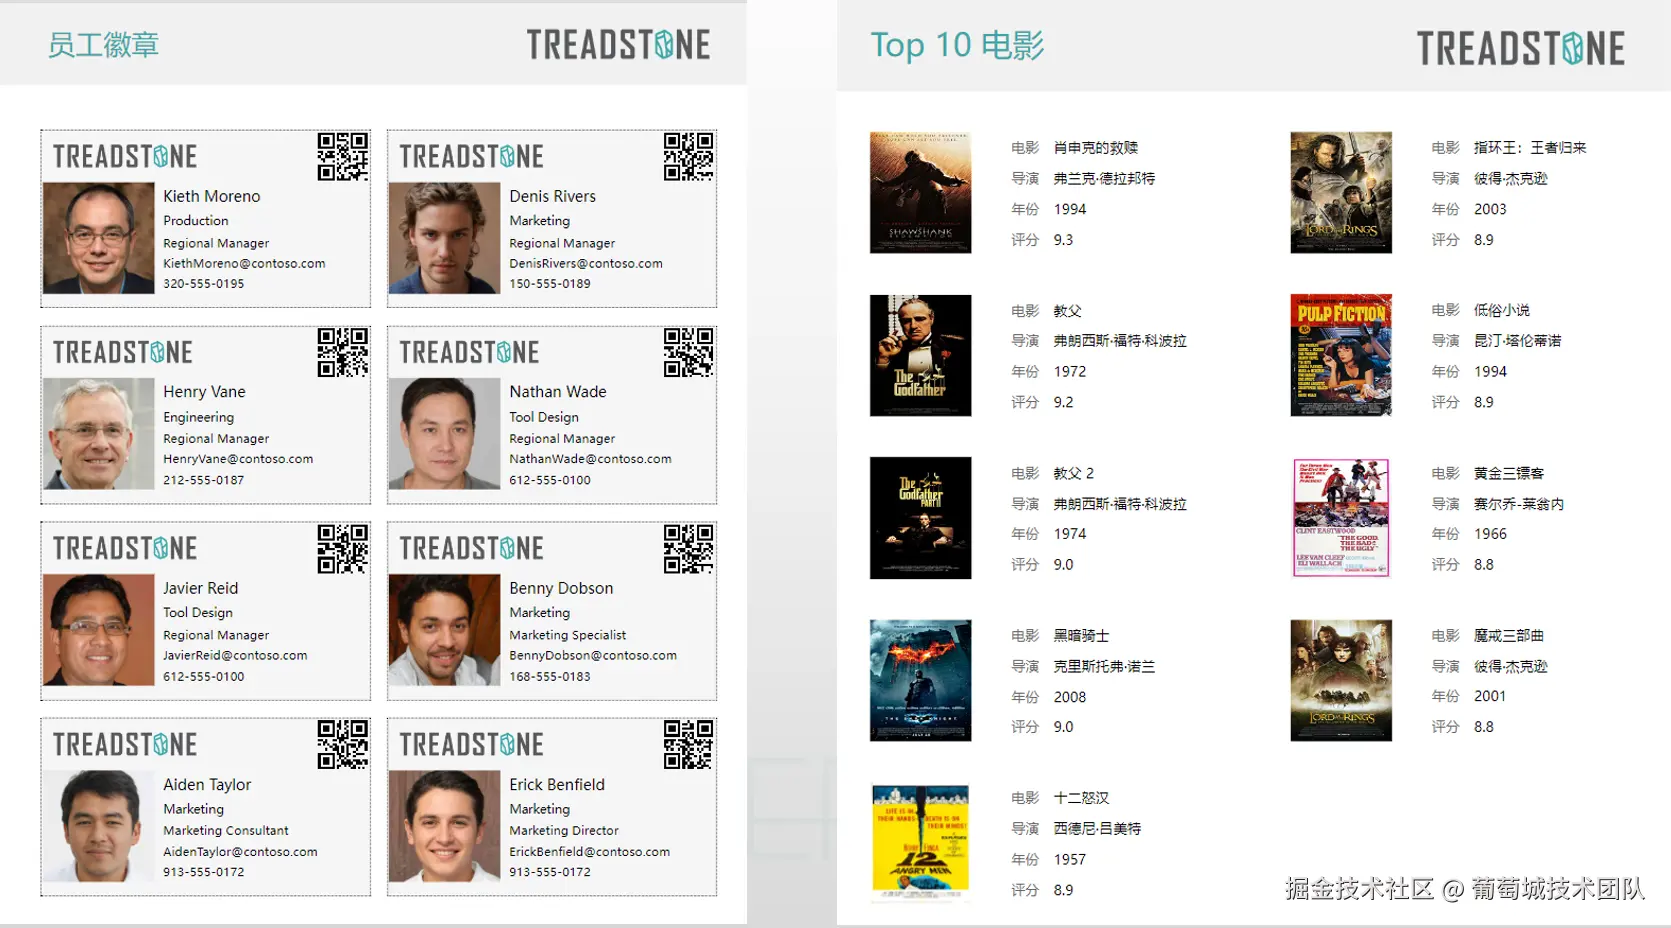Image resolution: width=1671 pixels, height=928 pixels.
Task: Click director name 克里斯托弗·诺兰
Action: (1104, 666)
